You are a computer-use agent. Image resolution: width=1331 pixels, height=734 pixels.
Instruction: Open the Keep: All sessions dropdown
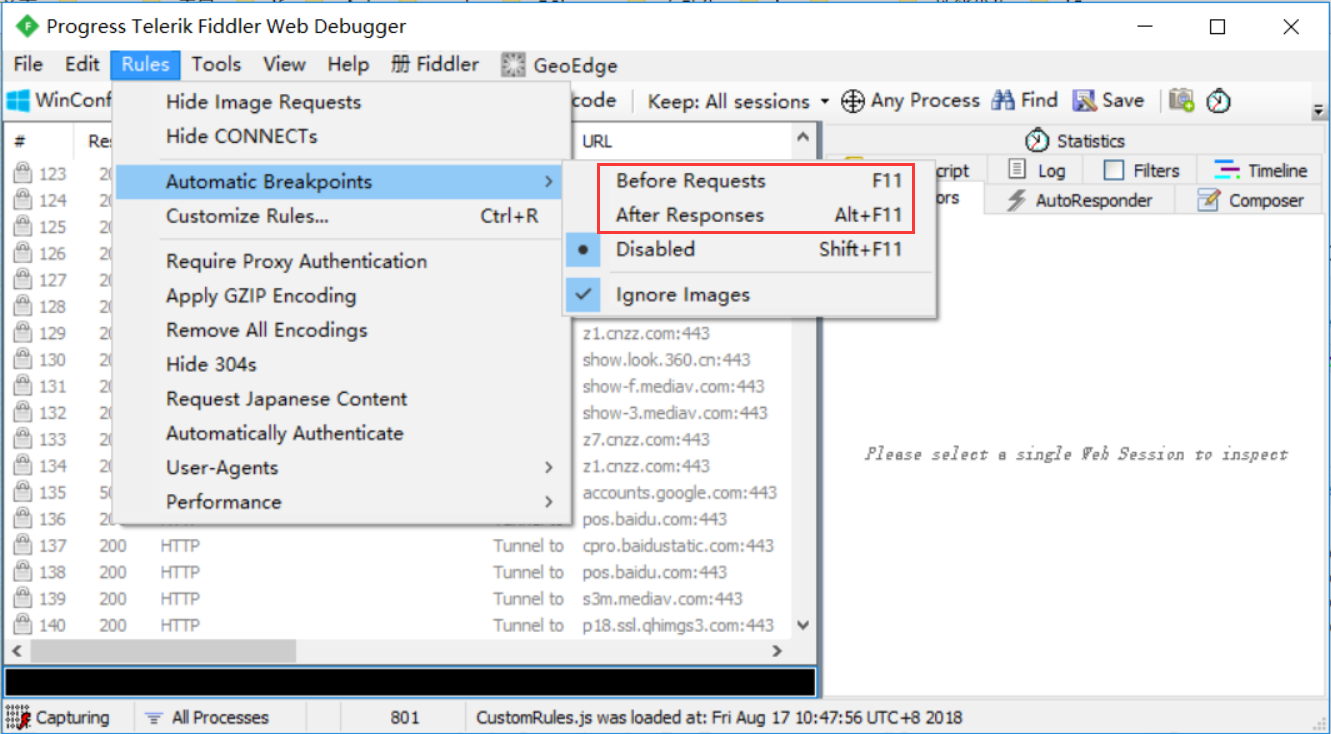pos(738,101)
